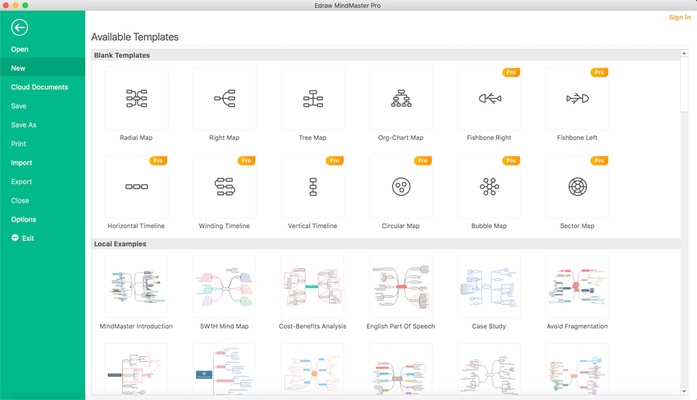Go back using the circled arrow icon
Screen dimensions: 697x400
pos(19,28)
